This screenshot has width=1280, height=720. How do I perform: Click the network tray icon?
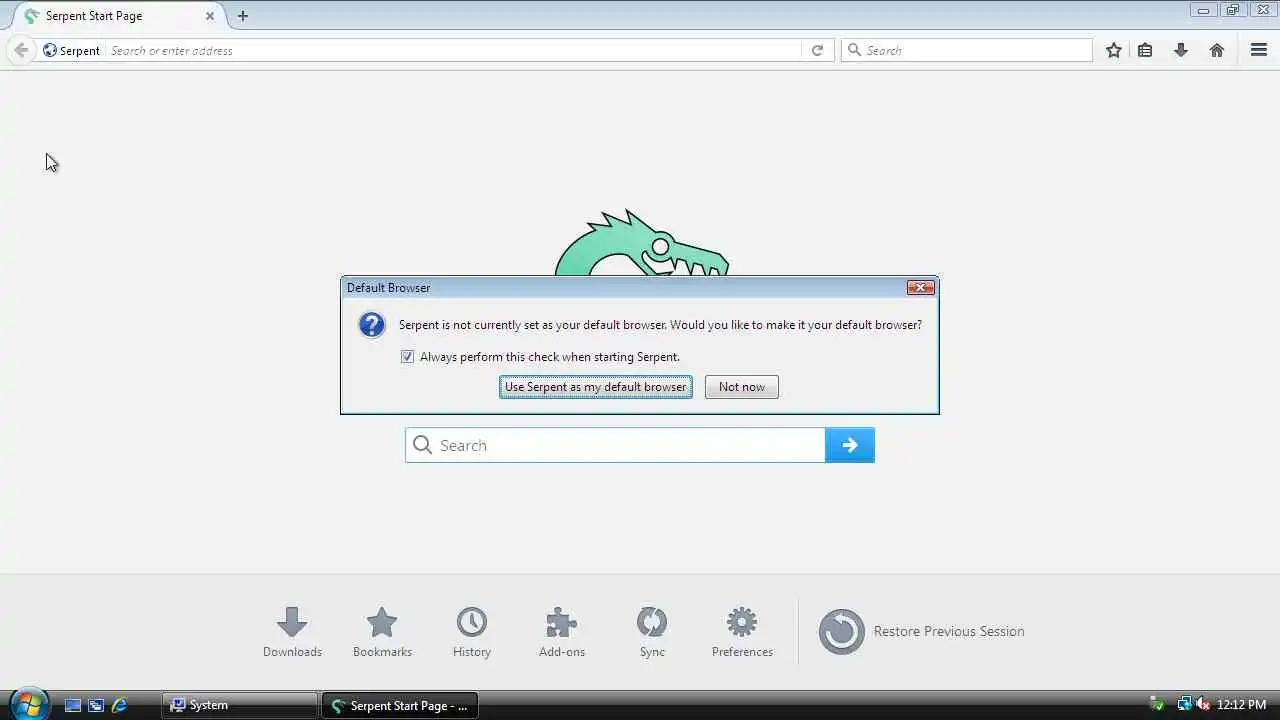1184,705
